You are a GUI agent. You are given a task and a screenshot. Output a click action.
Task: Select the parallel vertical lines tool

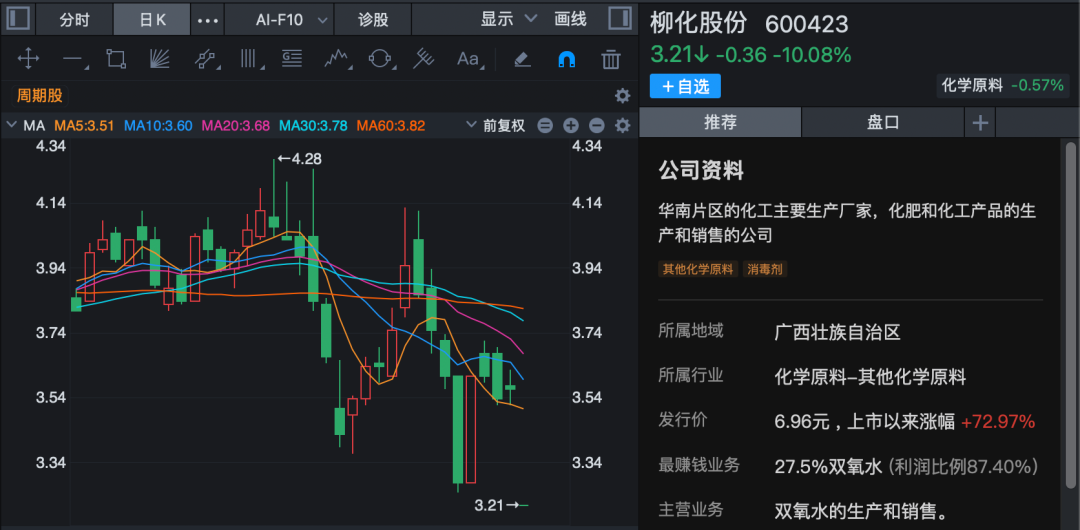point(248,59)
